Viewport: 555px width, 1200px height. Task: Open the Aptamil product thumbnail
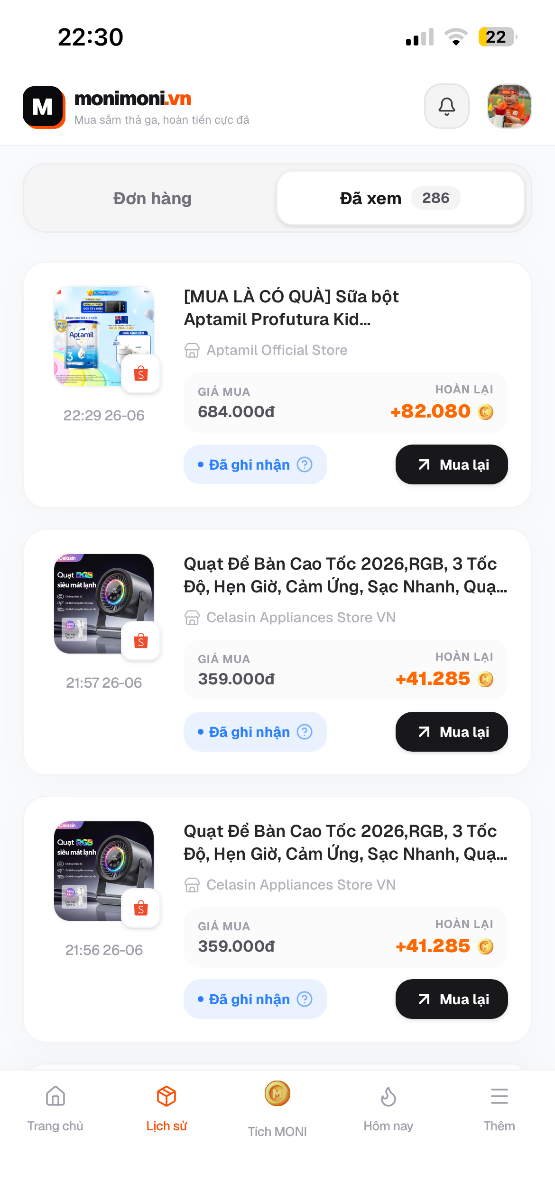coord(104,336)
